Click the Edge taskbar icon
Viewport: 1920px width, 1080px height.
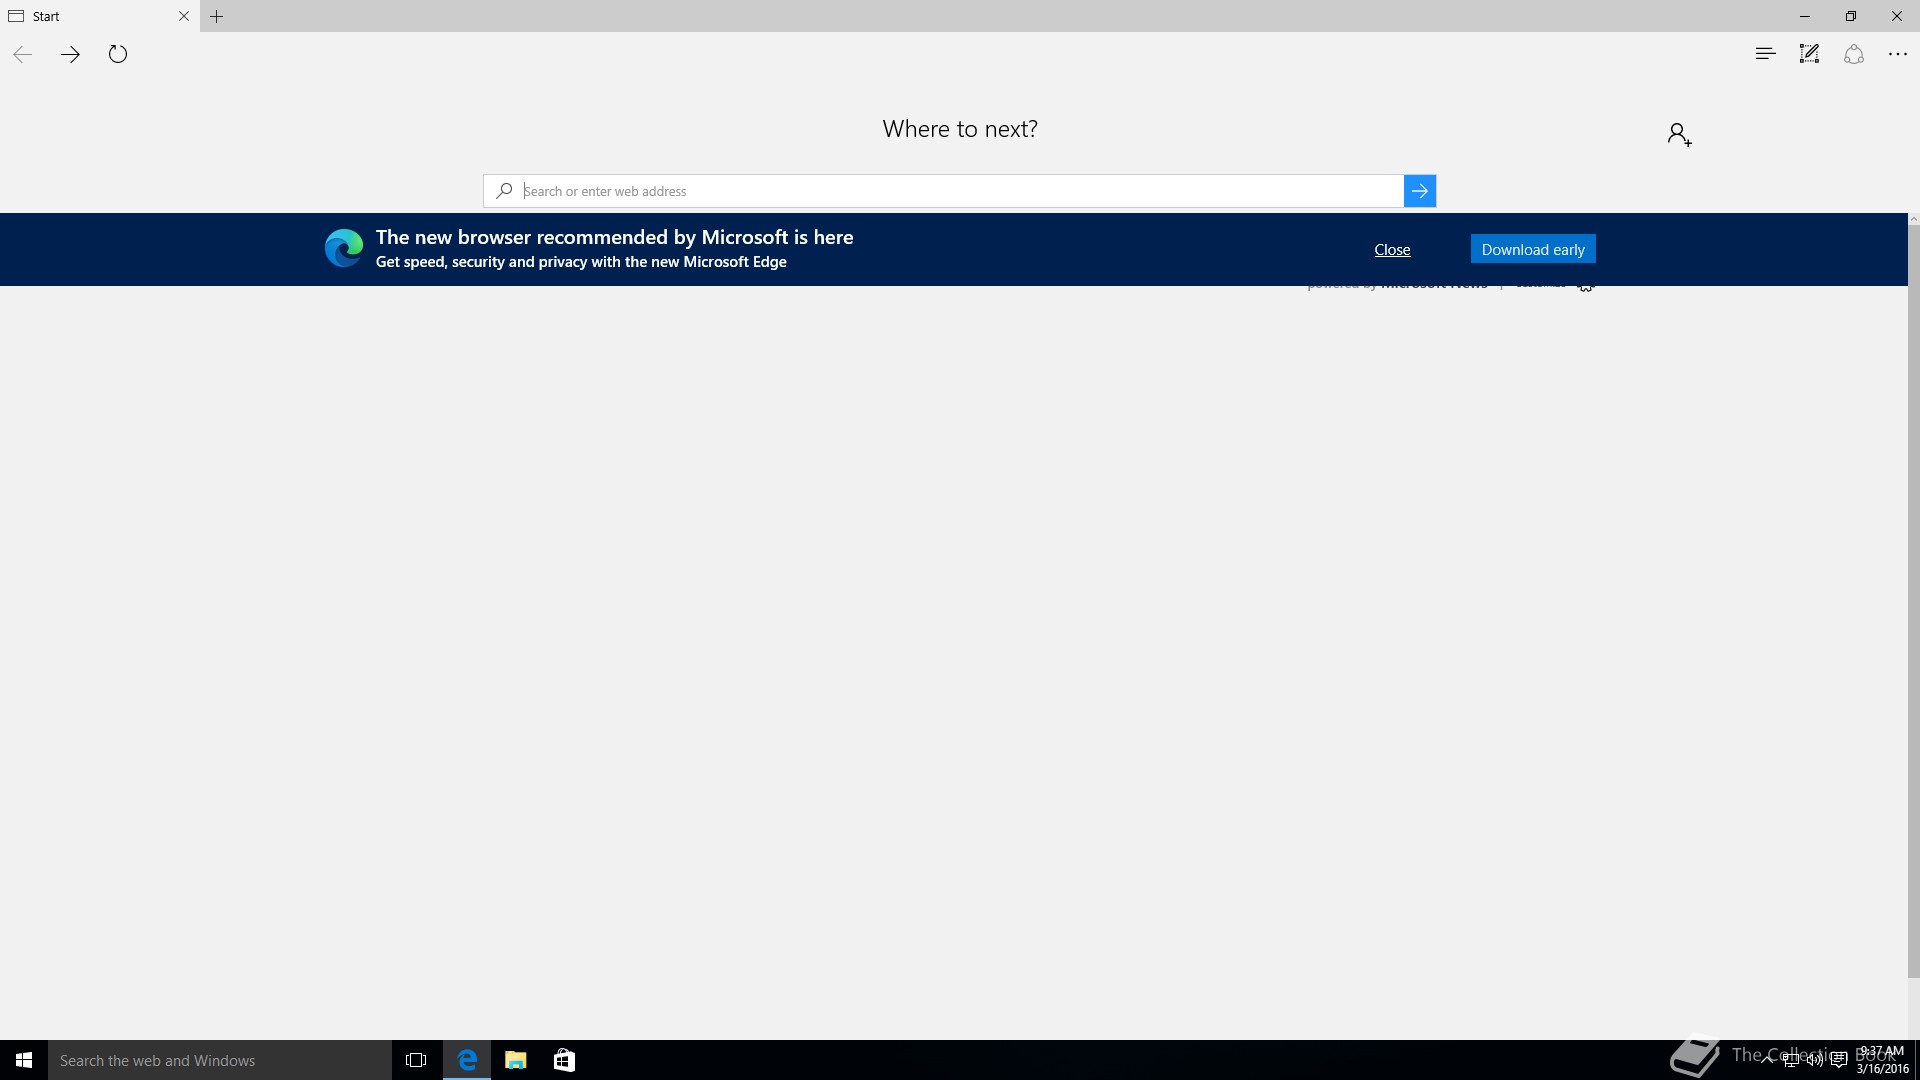467,1060
